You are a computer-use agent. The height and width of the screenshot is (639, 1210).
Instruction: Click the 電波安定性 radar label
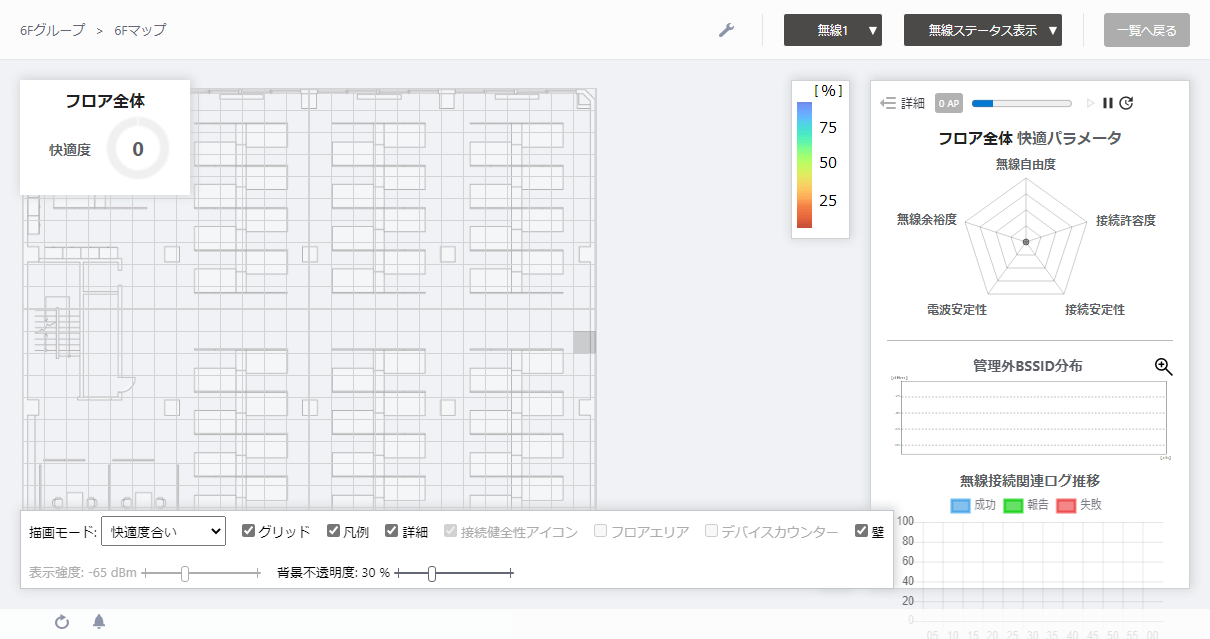point(957,310)
